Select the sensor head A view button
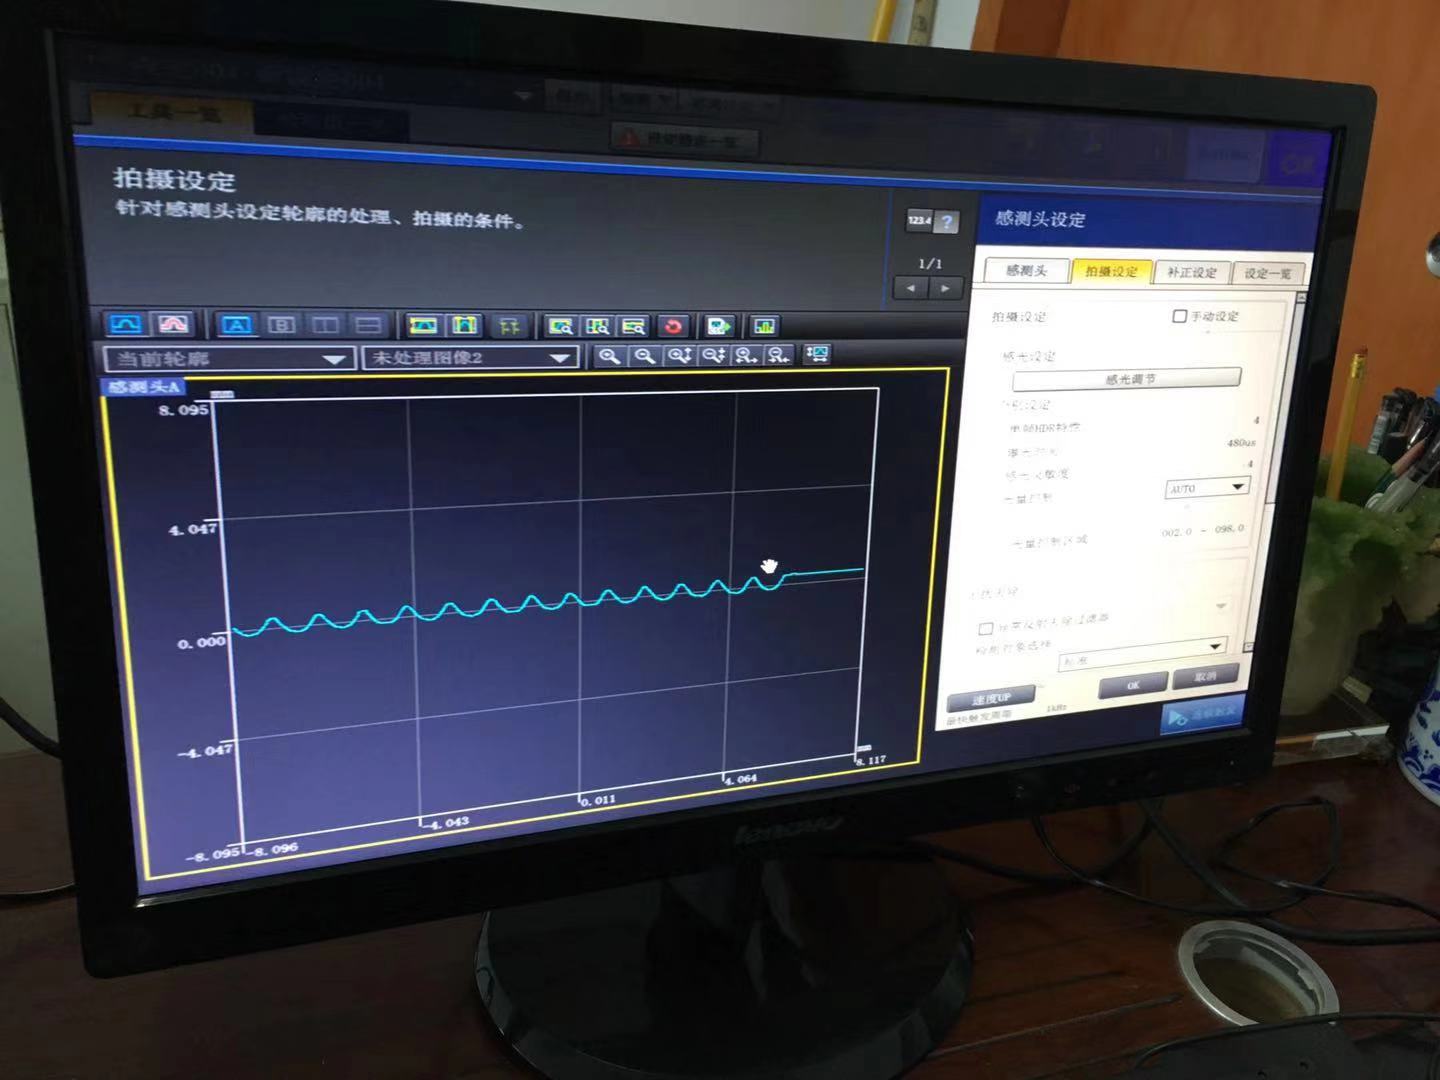Screen dimensions: 1440x1080 pos(237,325)
